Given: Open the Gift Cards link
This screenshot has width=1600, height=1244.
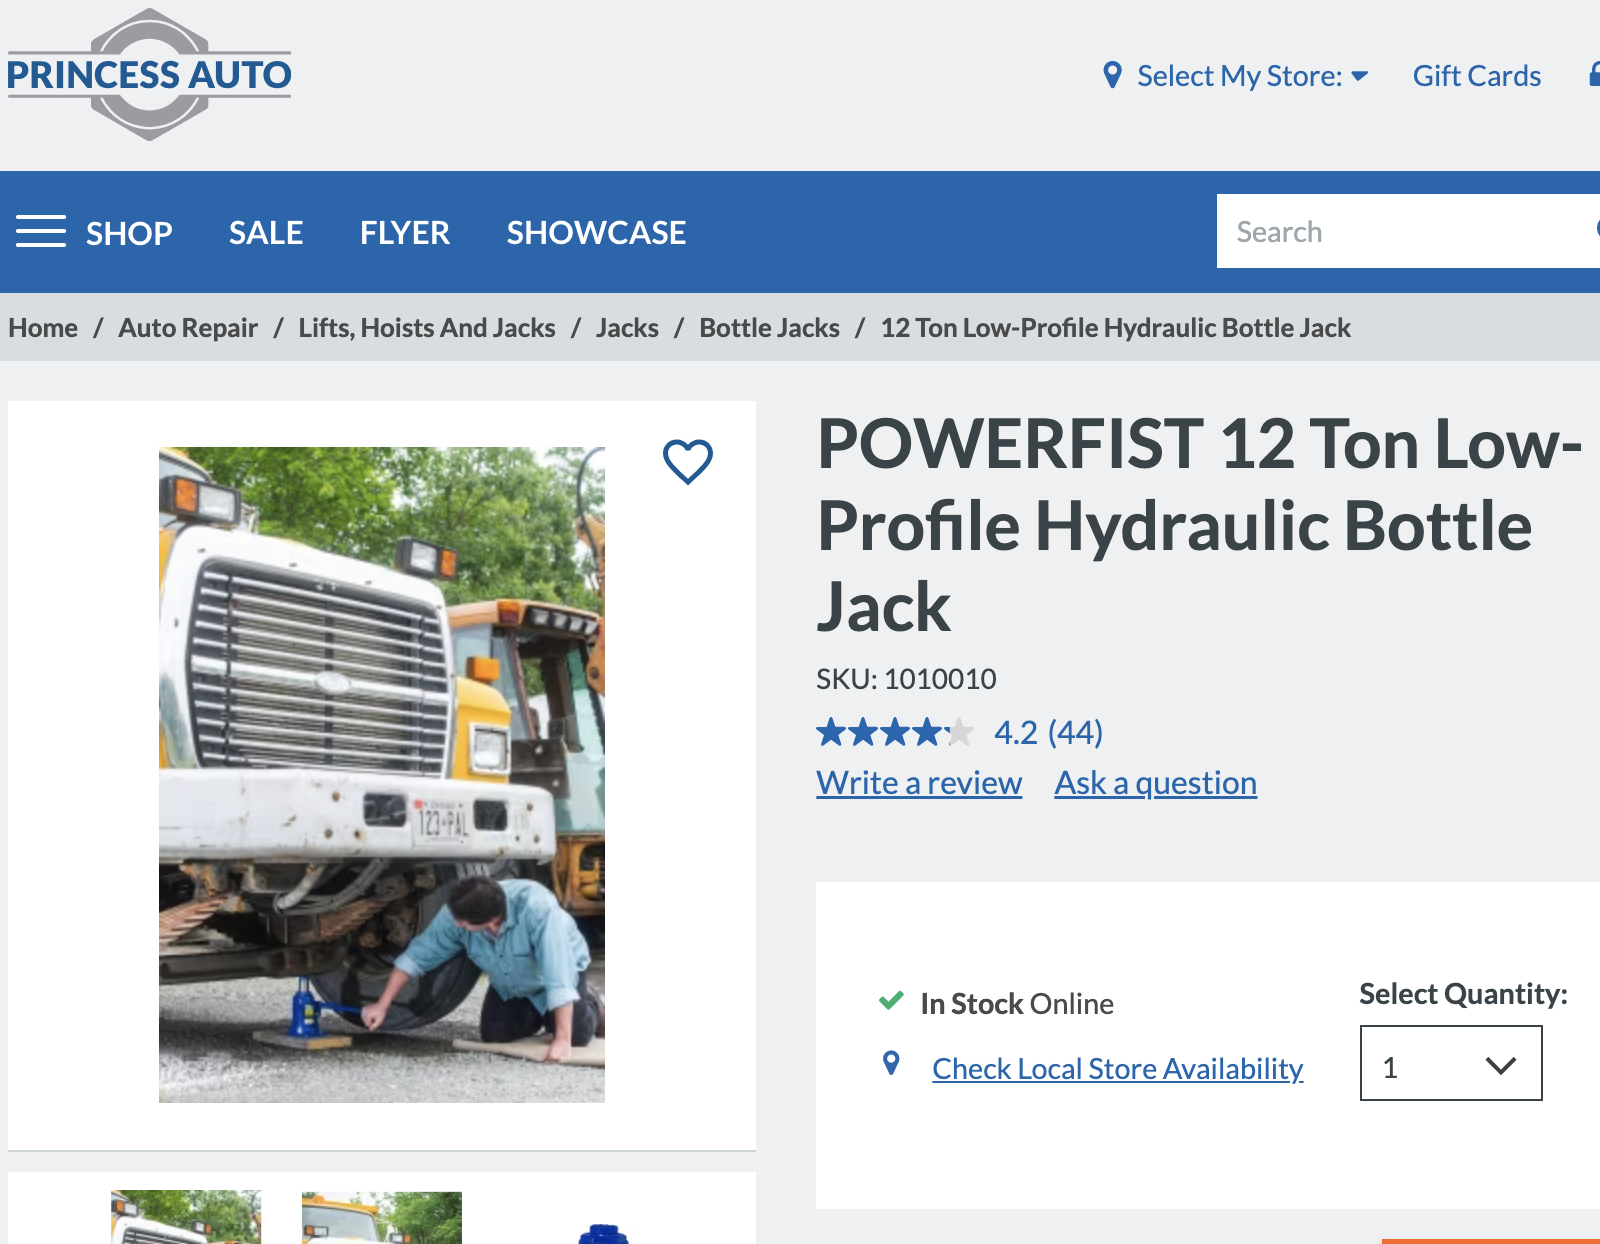Looking at the screenshot, I should coord(1477,76).
